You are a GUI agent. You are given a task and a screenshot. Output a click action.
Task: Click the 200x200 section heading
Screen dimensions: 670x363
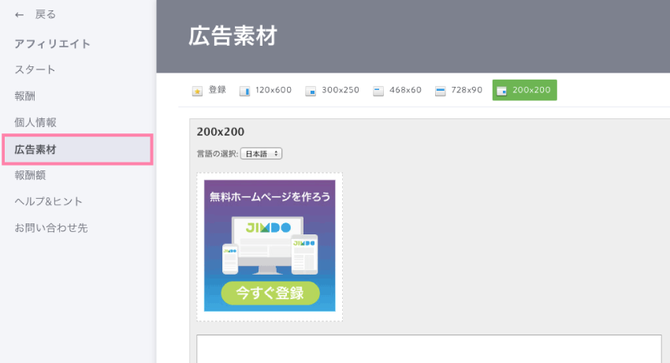click(220, 132)
